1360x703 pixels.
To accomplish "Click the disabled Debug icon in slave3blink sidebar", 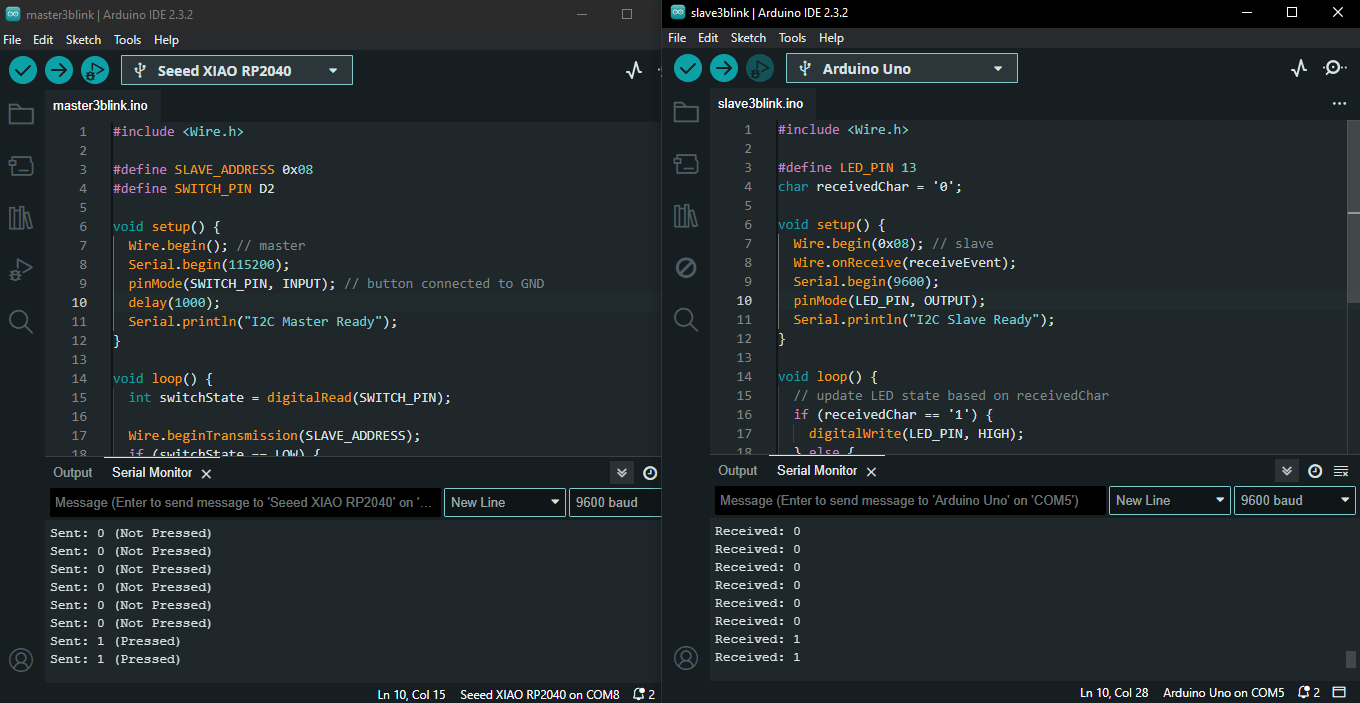I will tap(686, 267).
